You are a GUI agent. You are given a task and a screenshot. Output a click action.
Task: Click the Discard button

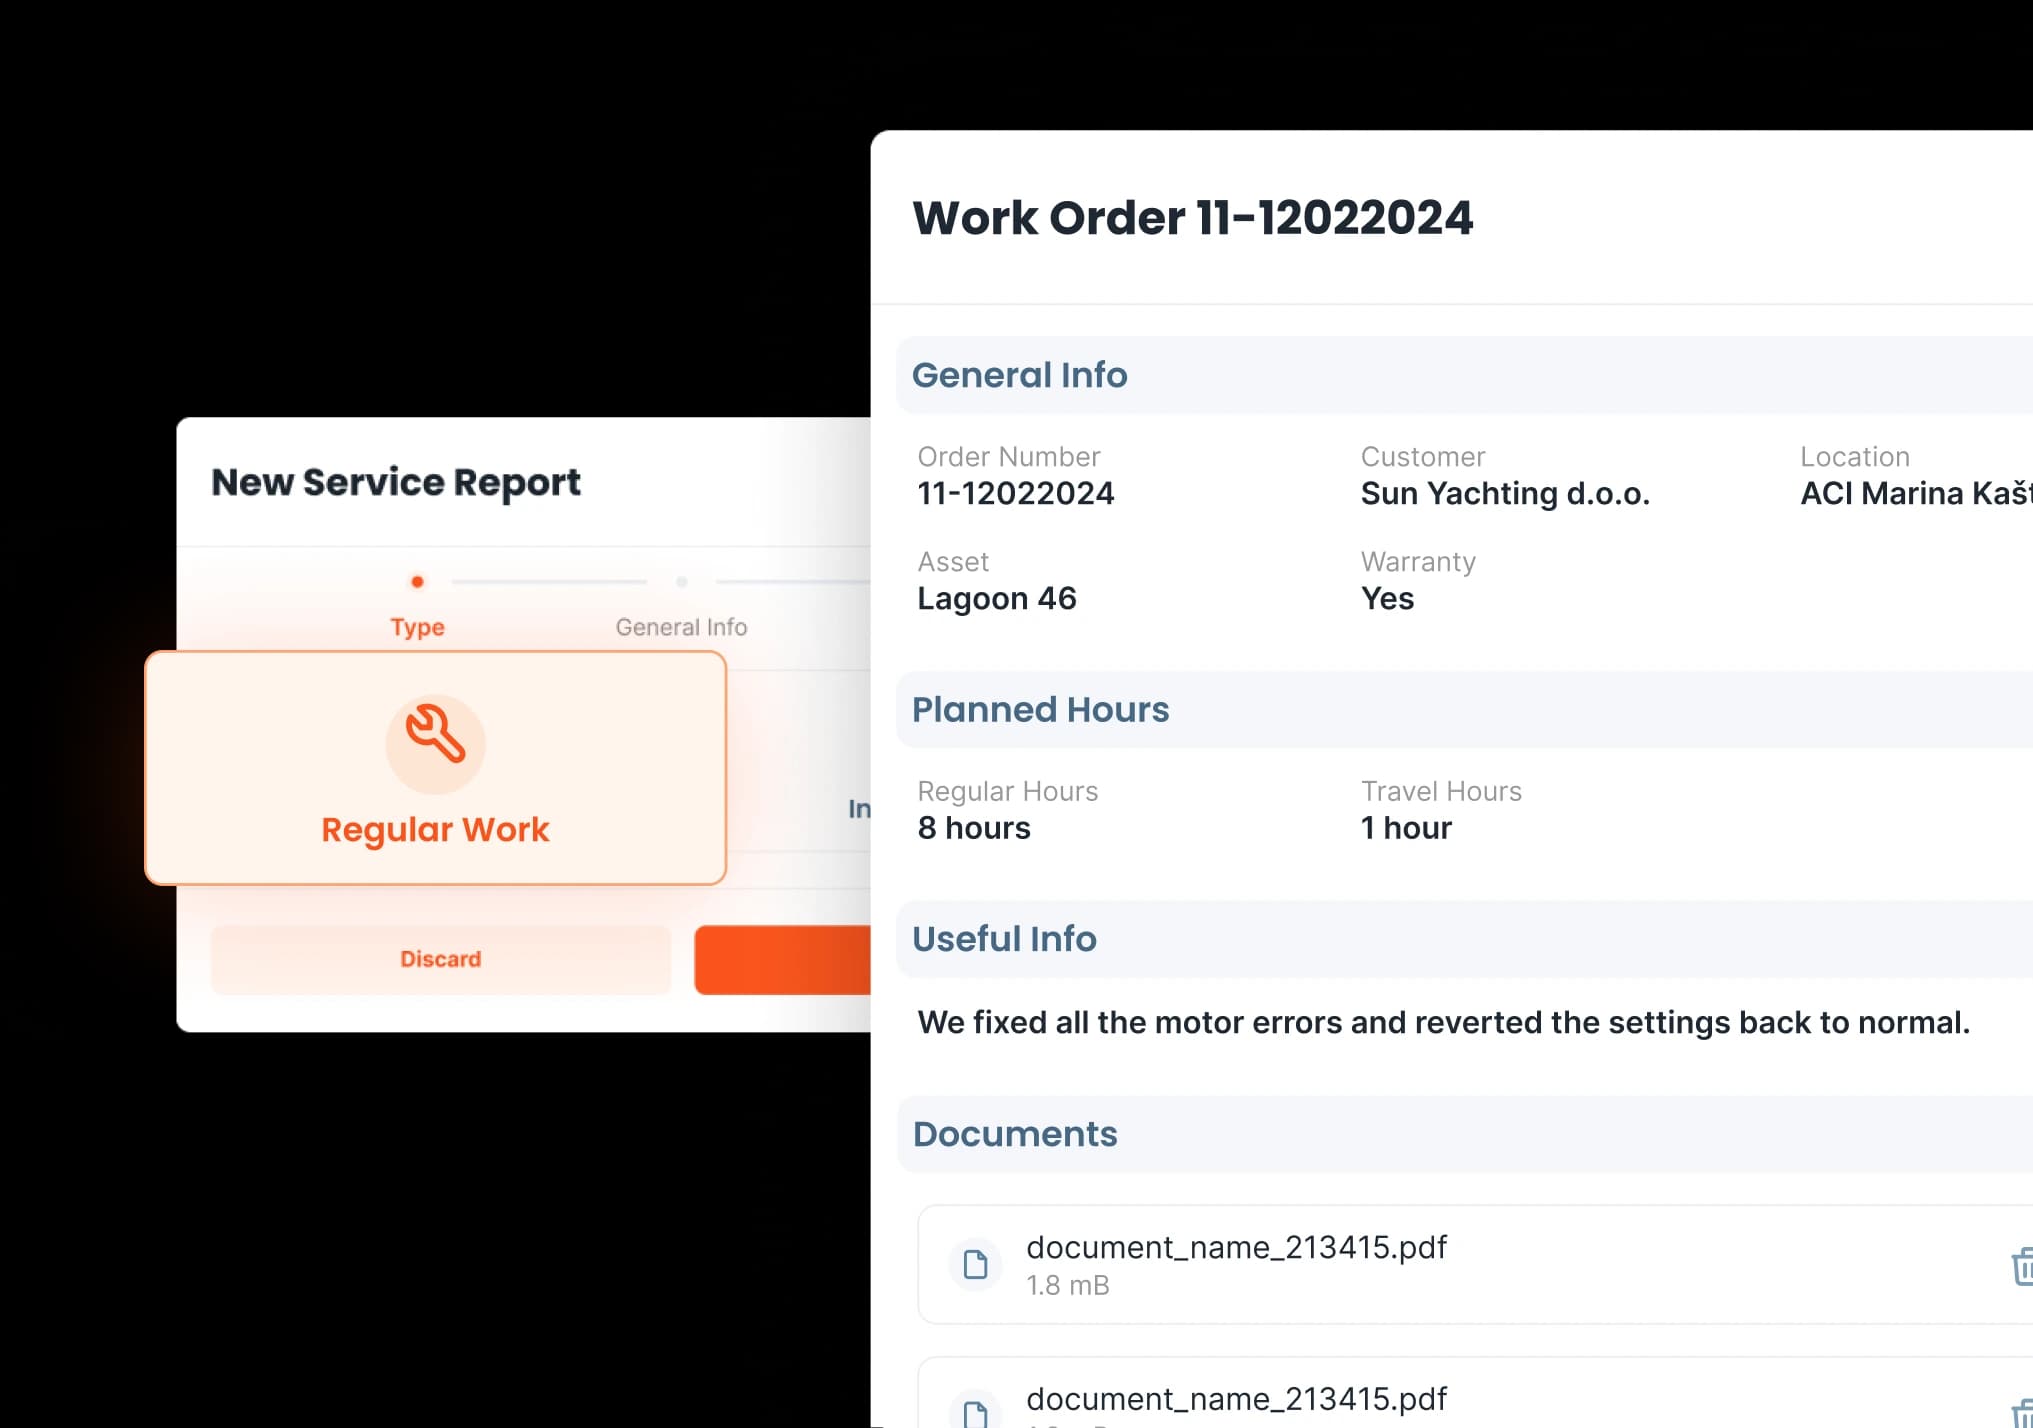(440, 958)
